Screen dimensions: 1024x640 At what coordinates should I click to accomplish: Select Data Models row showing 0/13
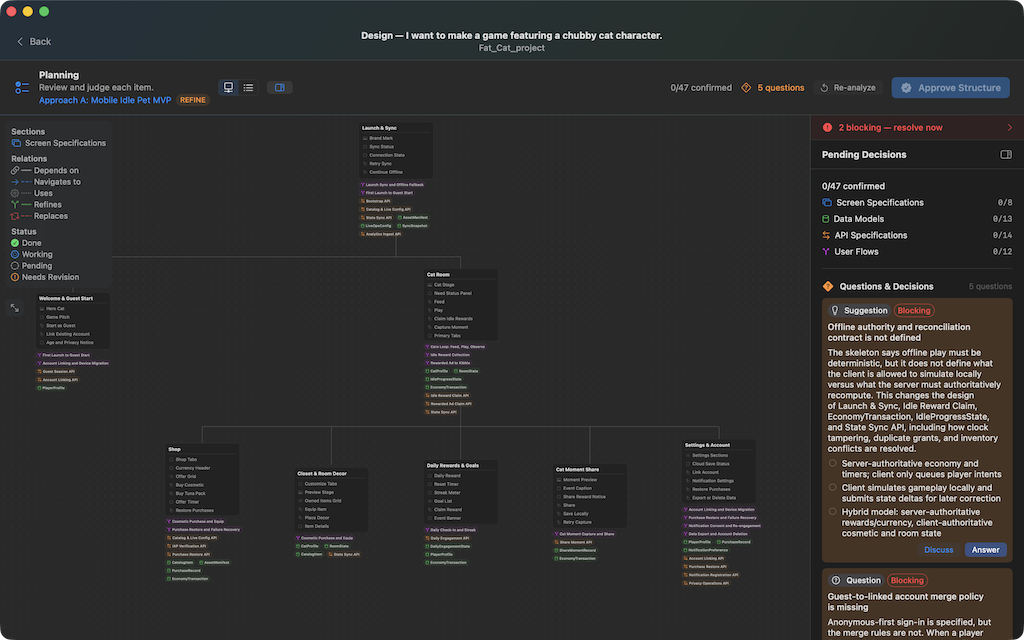917,219
